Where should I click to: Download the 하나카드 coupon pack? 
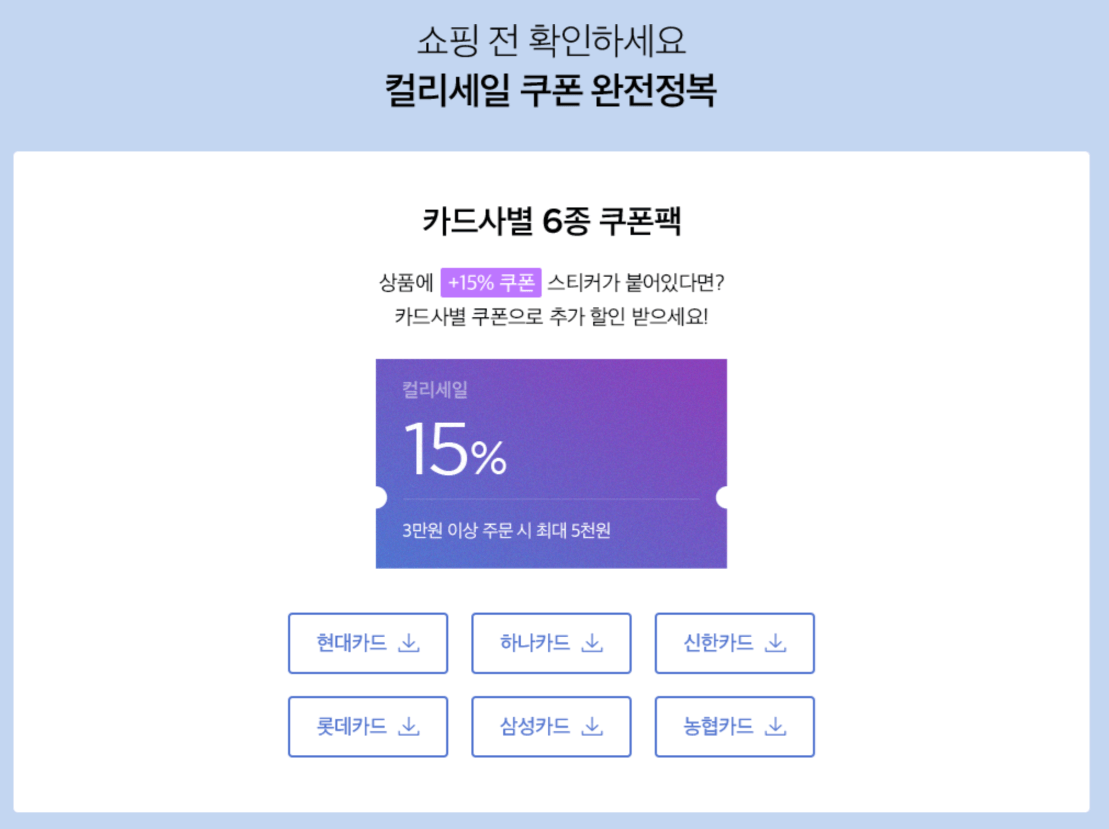(x=551, y=643)
